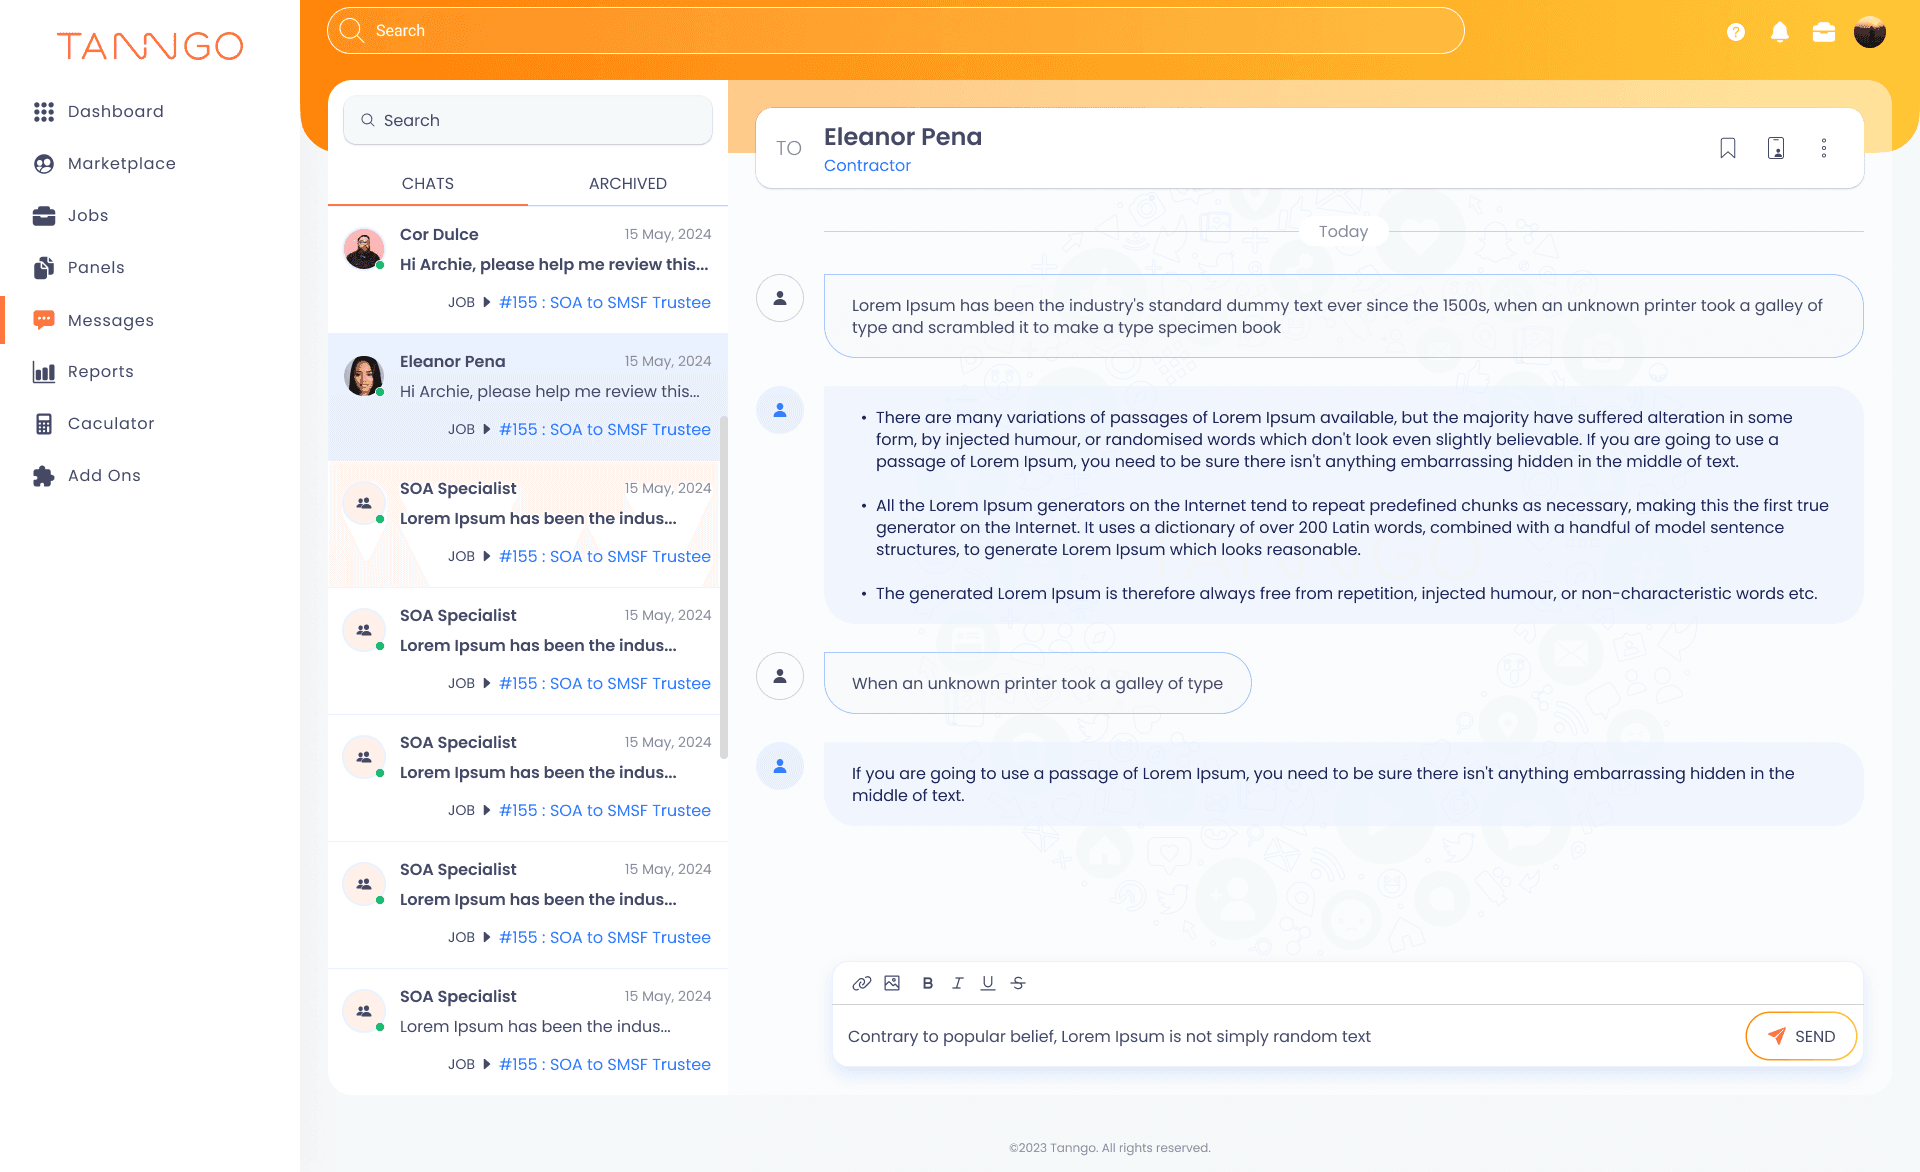Click the briefcase icon in top bar

(x=1824, y=32)
